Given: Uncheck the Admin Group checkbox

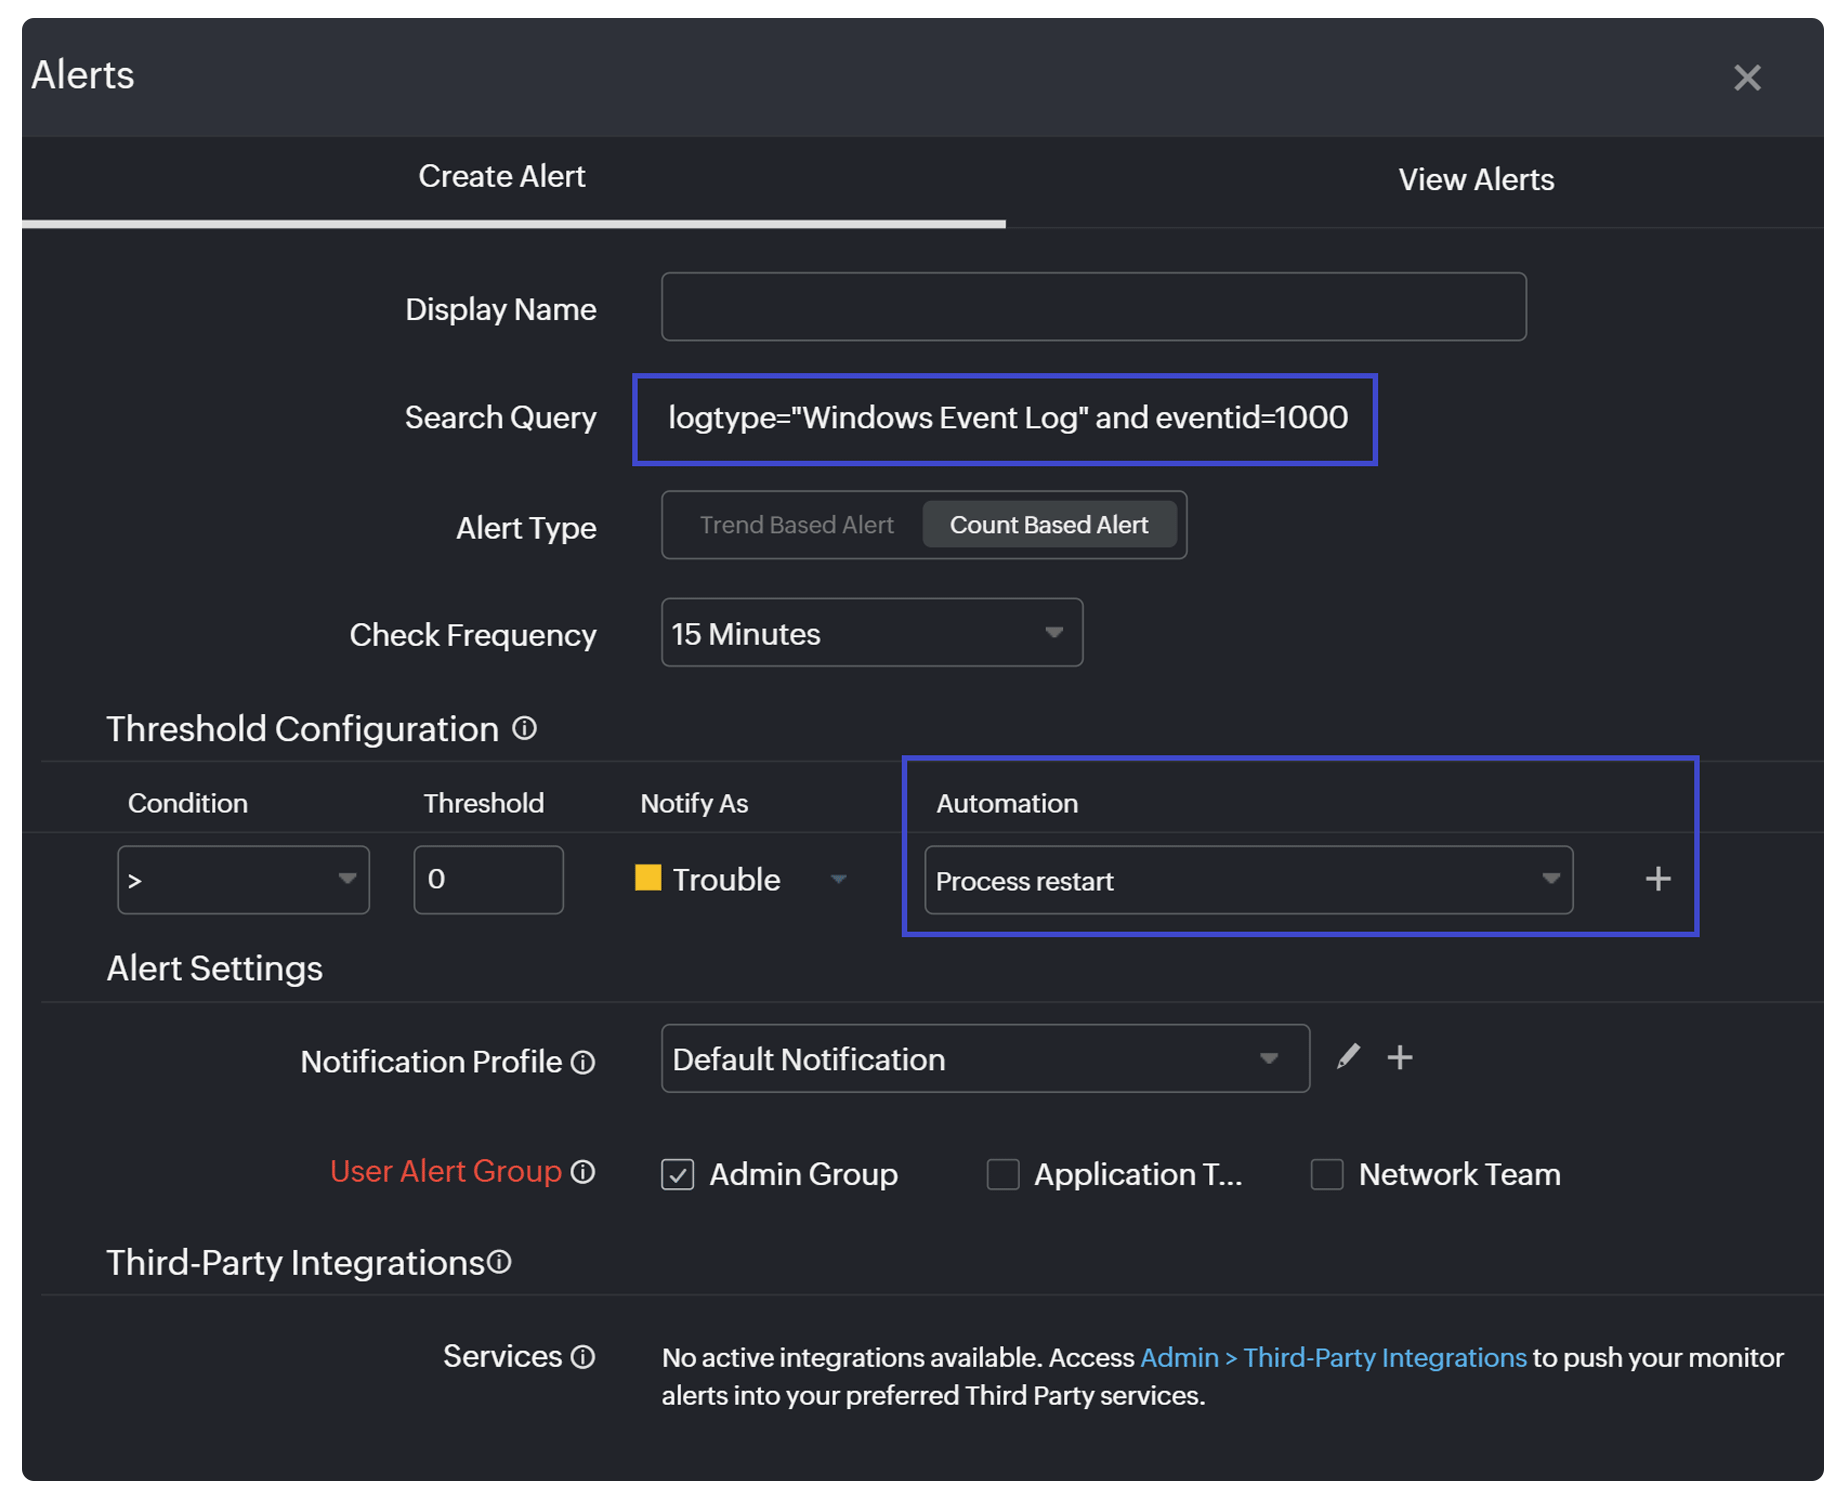Looking at the screenshot, I should point(677,1174).
